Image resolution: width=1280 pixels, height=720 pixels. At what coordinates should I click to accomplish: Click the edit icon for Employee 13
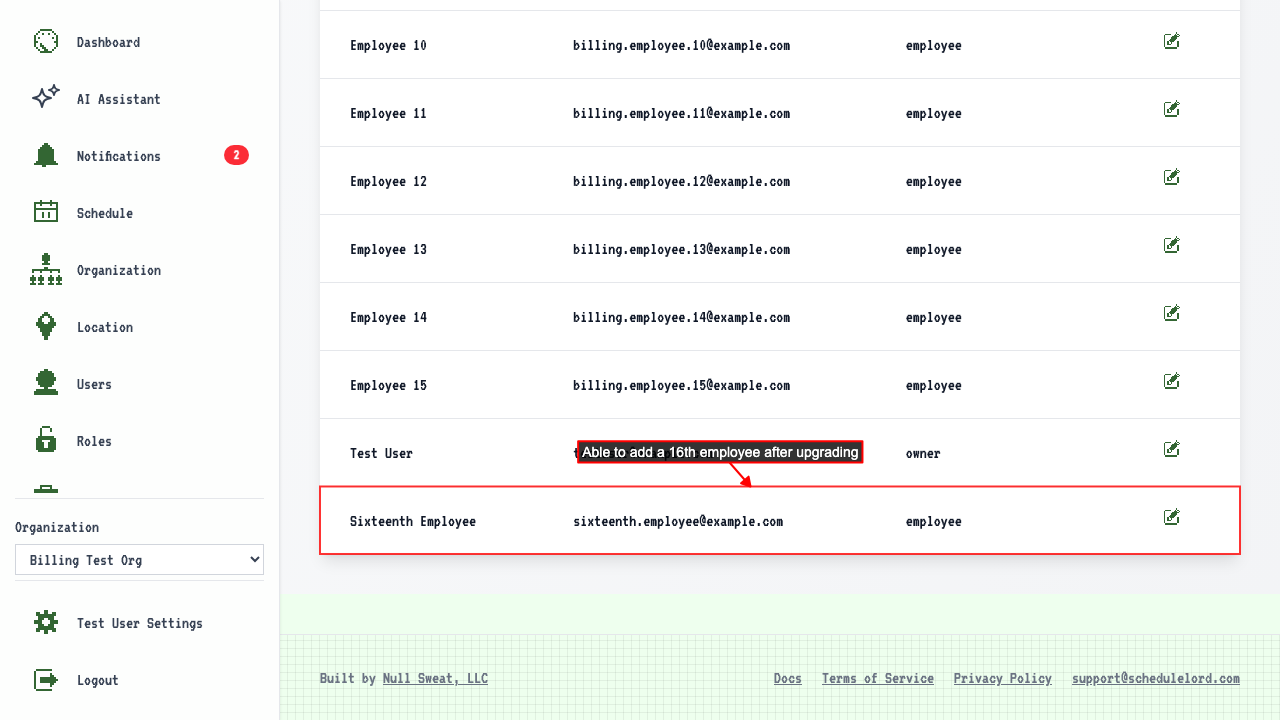(1172, 245)
